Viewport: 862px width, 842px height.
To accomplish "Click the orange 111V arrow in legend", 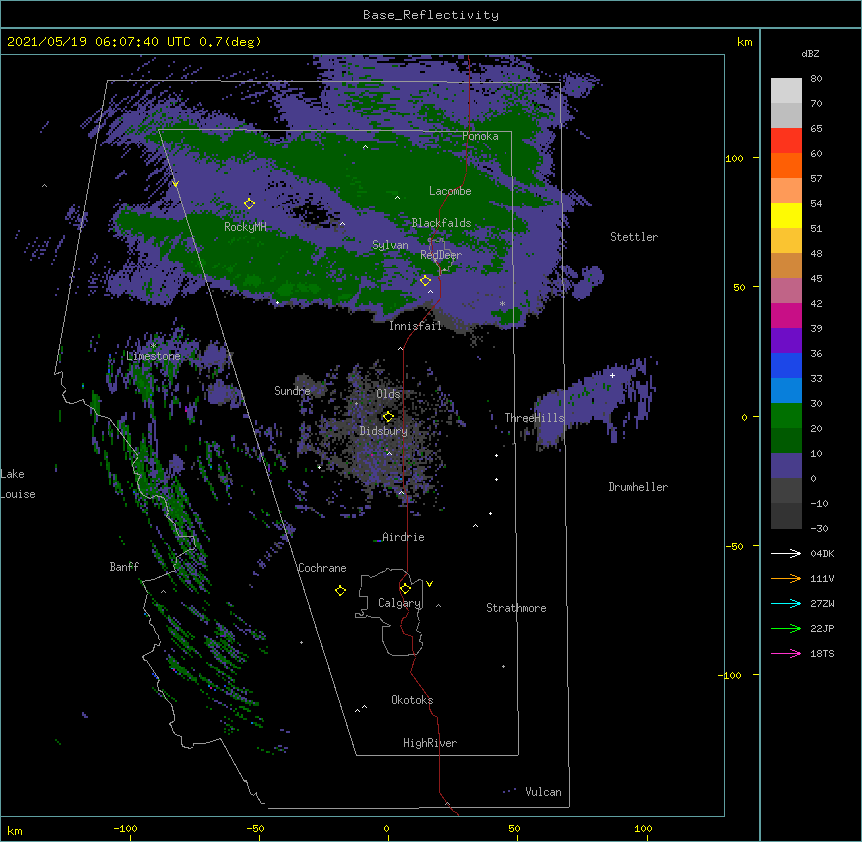I will (786, 578).
